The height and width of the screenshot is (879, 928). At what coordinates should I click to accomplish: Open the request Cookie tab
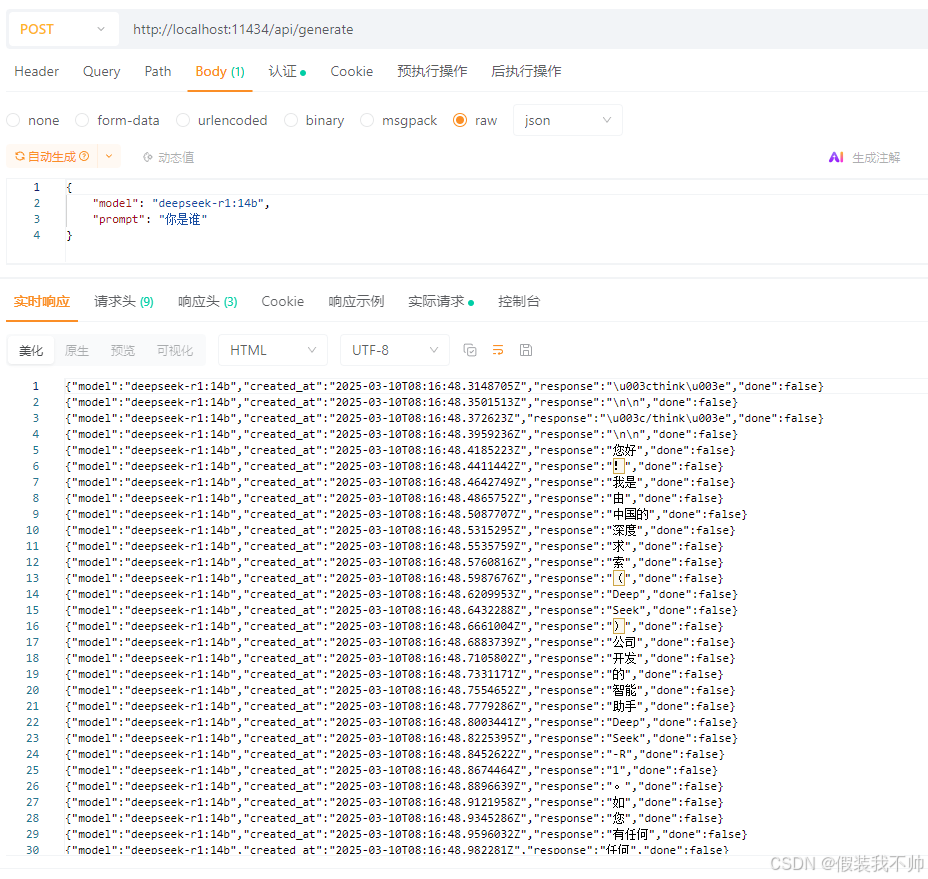click(x=352, y=72)
